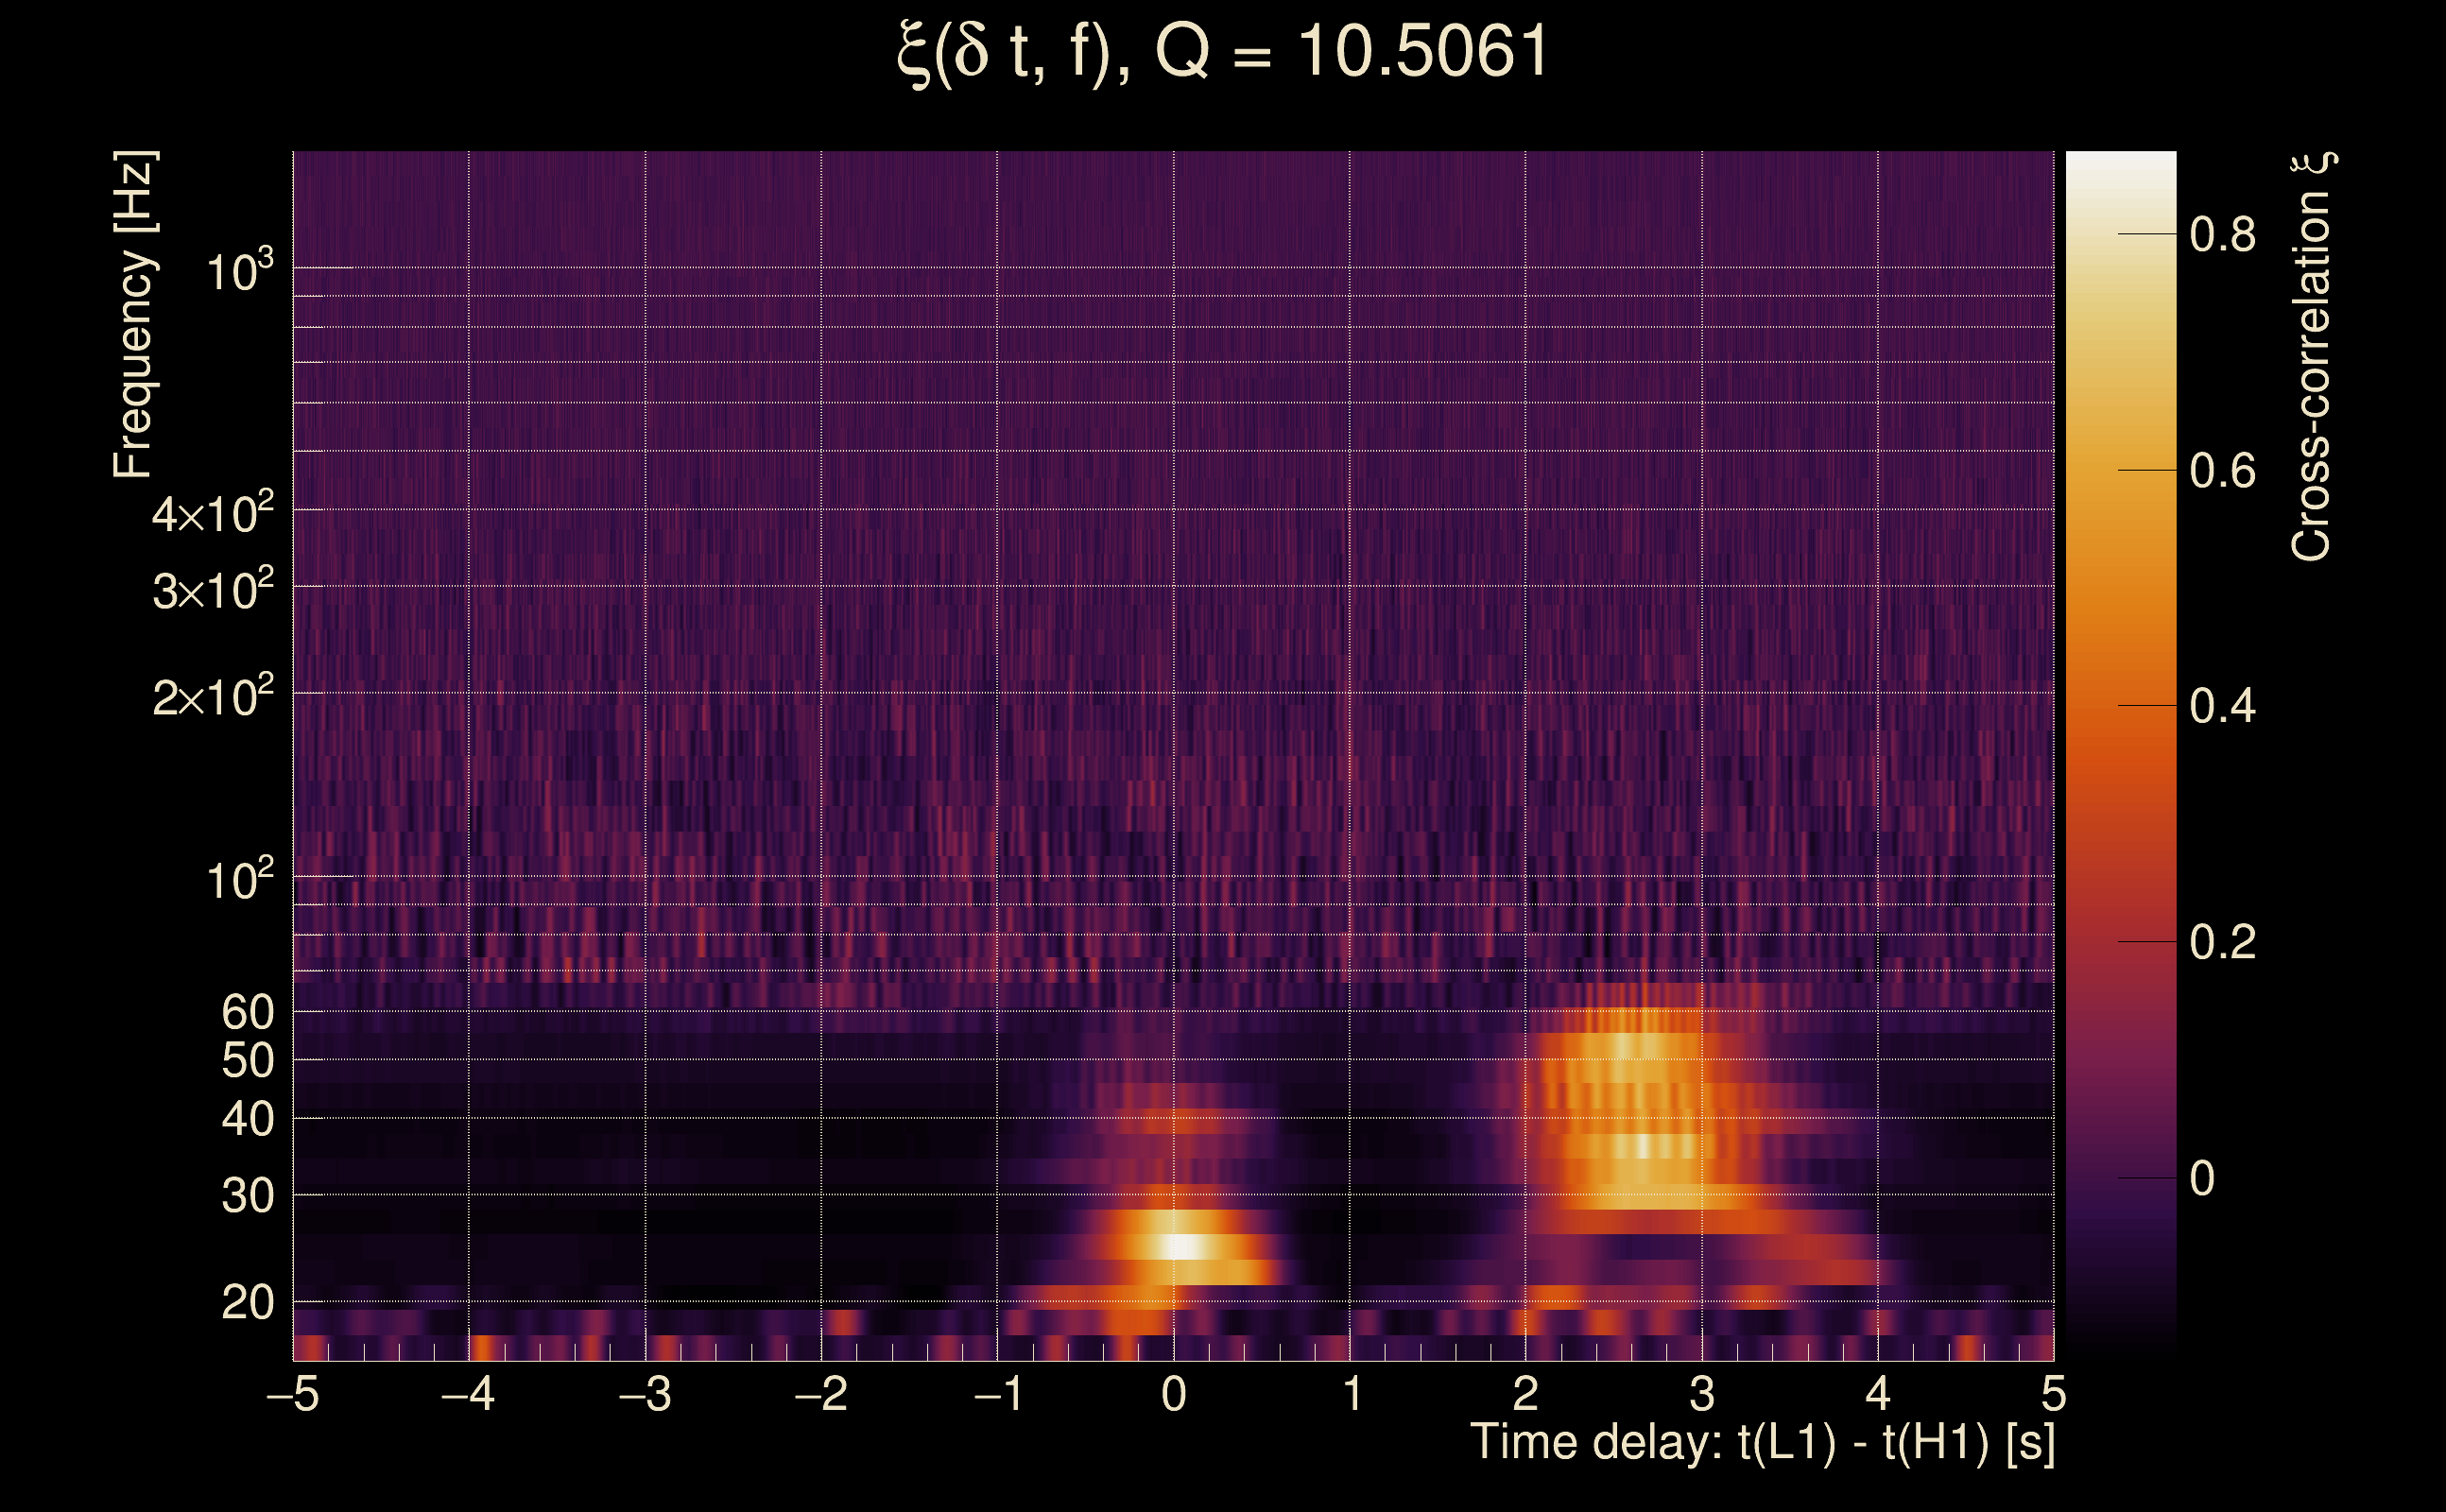Click the y-axis tick label 2×10²
Screen dimensions: 2446x1512
pos(212,696)
